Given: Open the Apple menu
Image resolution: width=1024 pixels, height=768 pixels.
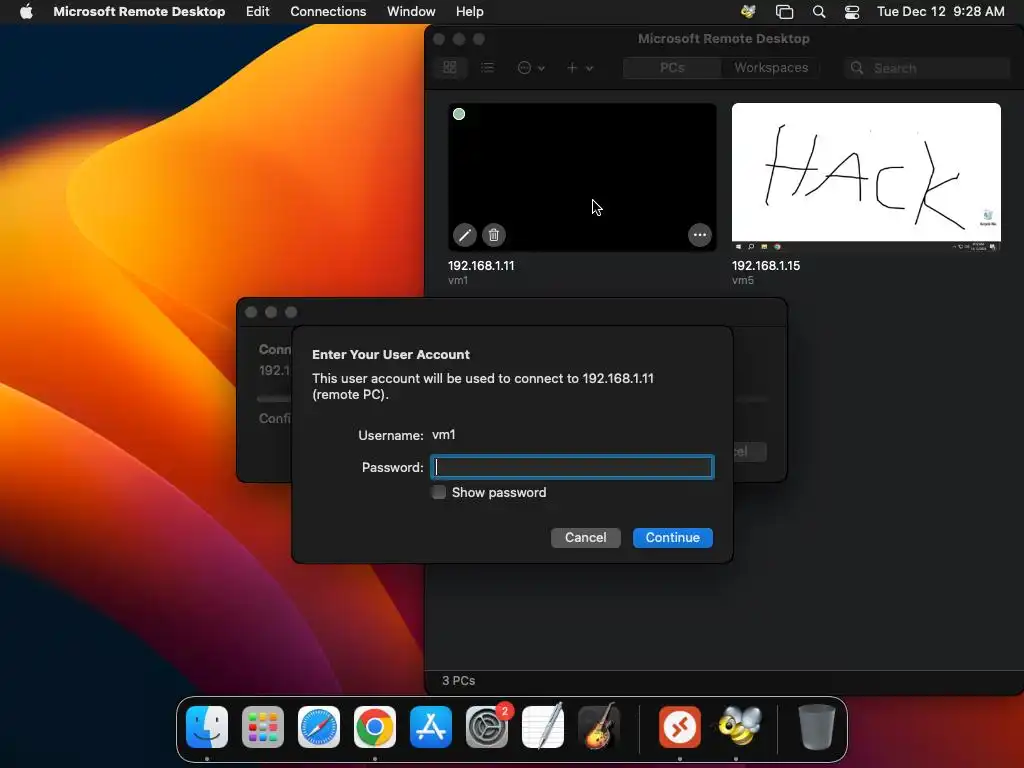Looking at the screenshot, I should pyautogui.click(x=26, y=11).
